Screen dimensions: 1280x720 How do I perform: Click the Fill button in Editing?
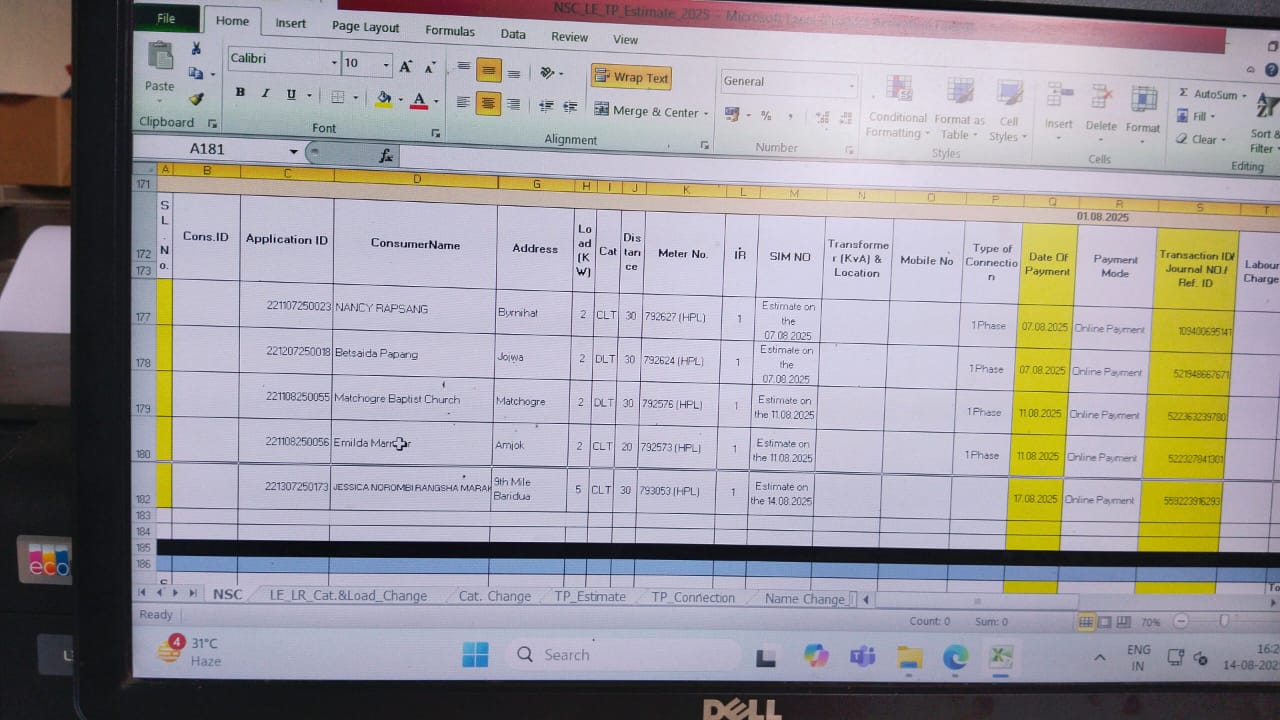coord(1197,116)
